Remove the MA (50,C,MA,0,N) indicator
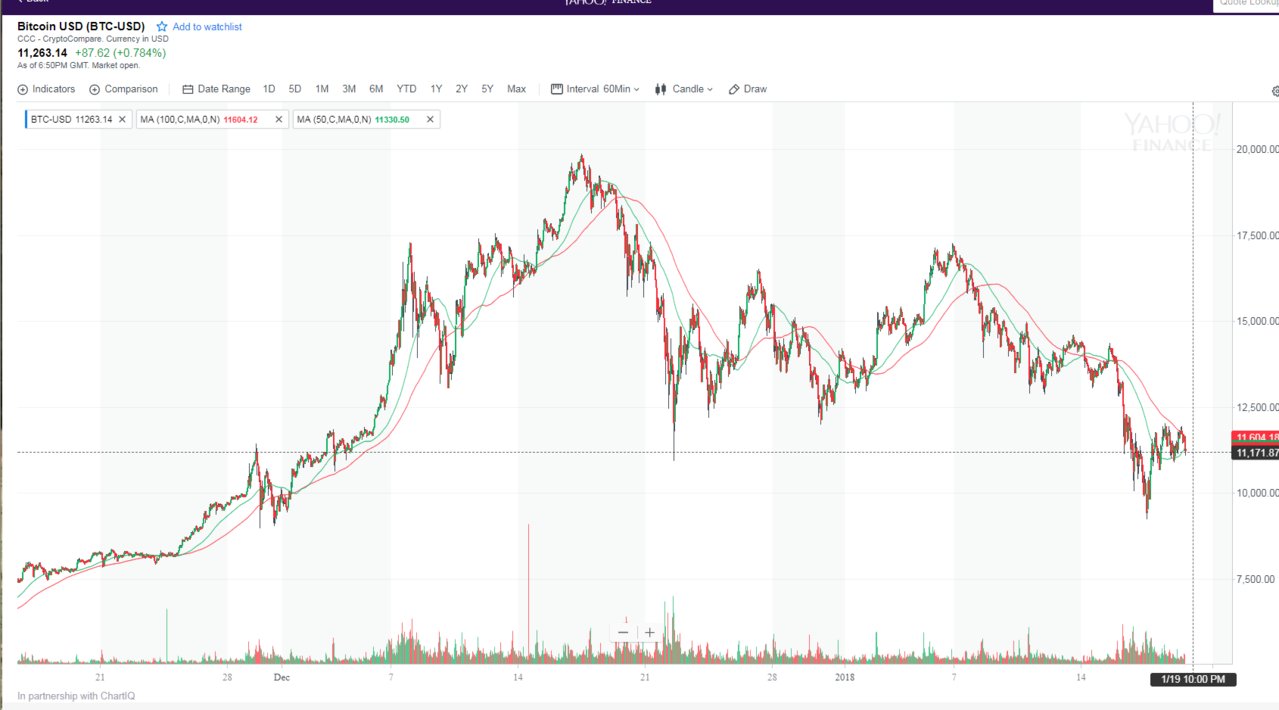 point(430,119)
